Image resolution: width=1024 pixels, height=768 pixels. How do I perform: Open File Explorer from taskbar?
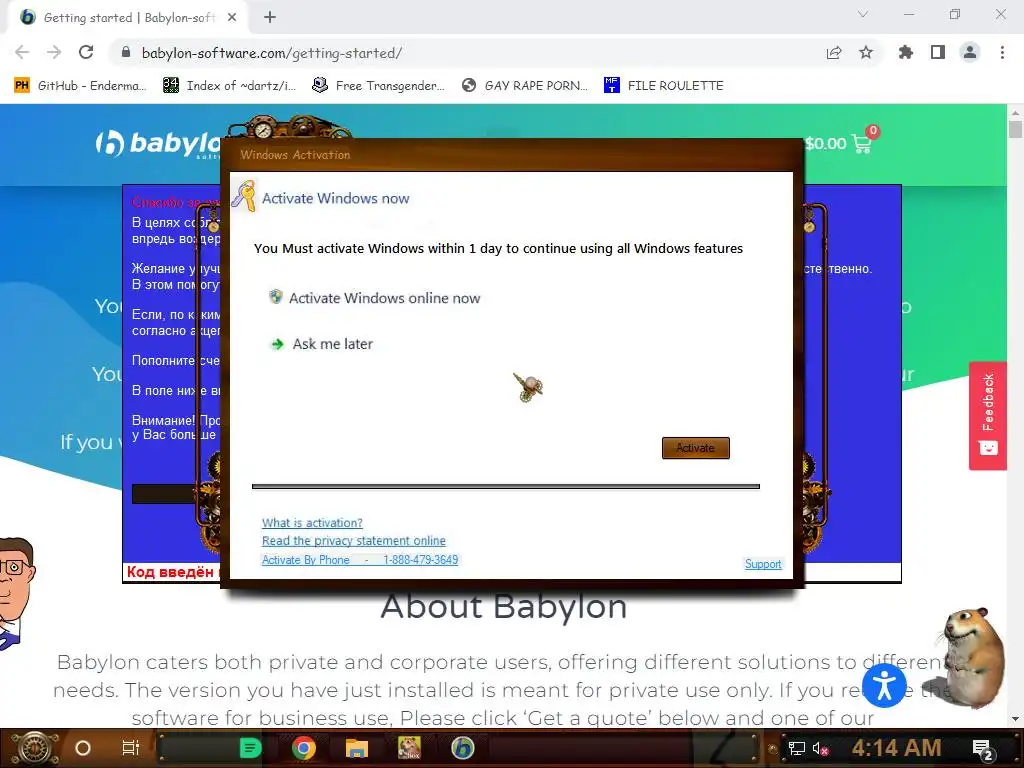(x=357, y=748)
